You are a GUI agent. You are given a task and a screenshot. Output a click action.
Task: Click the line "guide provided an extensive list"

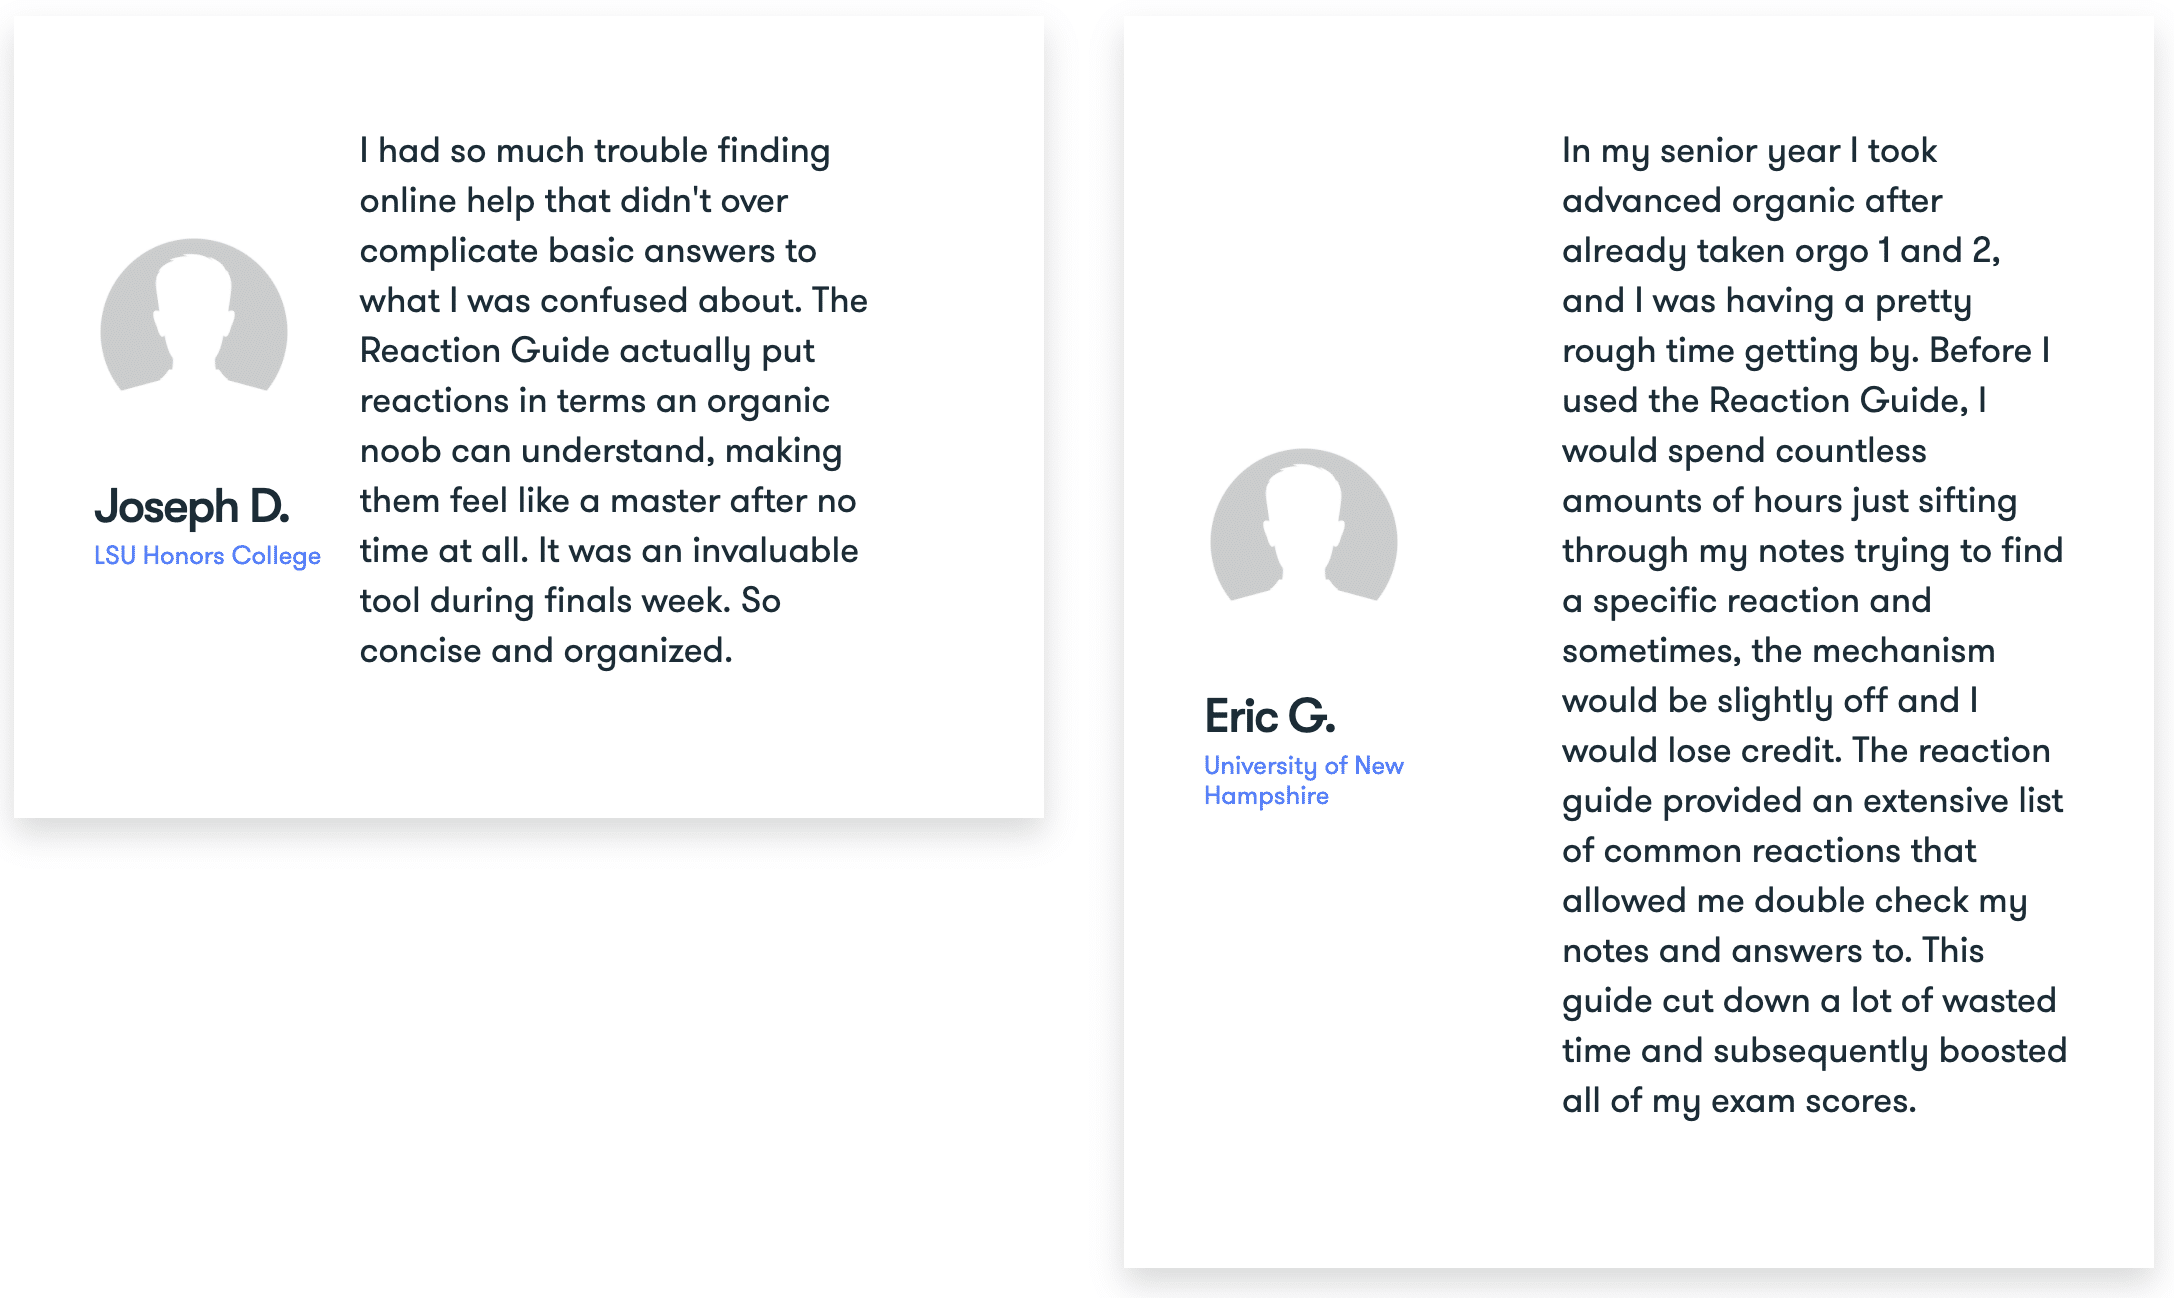pos(1812,801)
